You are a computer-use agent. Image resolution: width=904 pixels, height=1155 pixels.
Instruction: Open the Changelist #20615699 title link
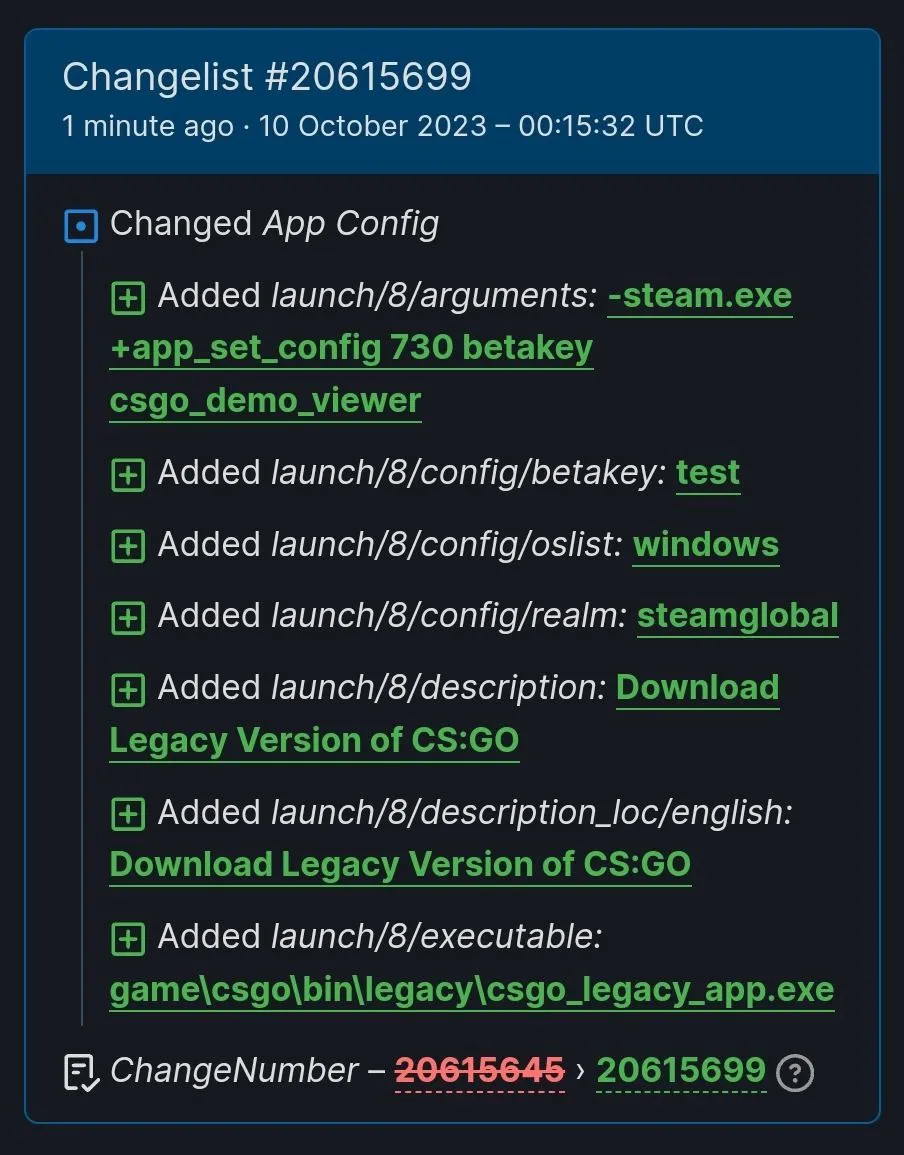click(267, 77)
